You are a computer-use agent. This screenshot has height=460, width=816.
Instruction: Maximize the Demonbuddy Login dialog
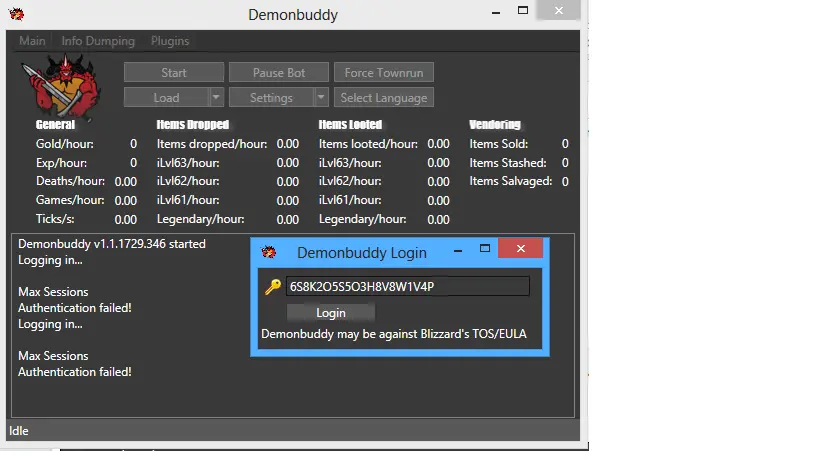pyautogui.click(x=485, y=248)
